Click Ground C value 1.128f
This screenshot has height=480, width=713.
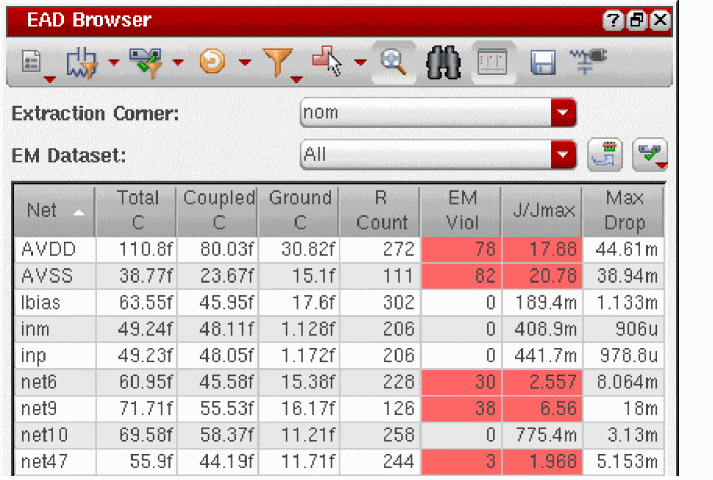pos(299,329)
